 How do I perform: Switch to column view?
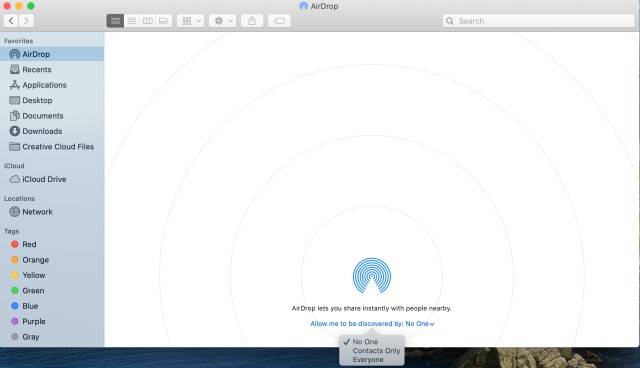tap(147, 21)
